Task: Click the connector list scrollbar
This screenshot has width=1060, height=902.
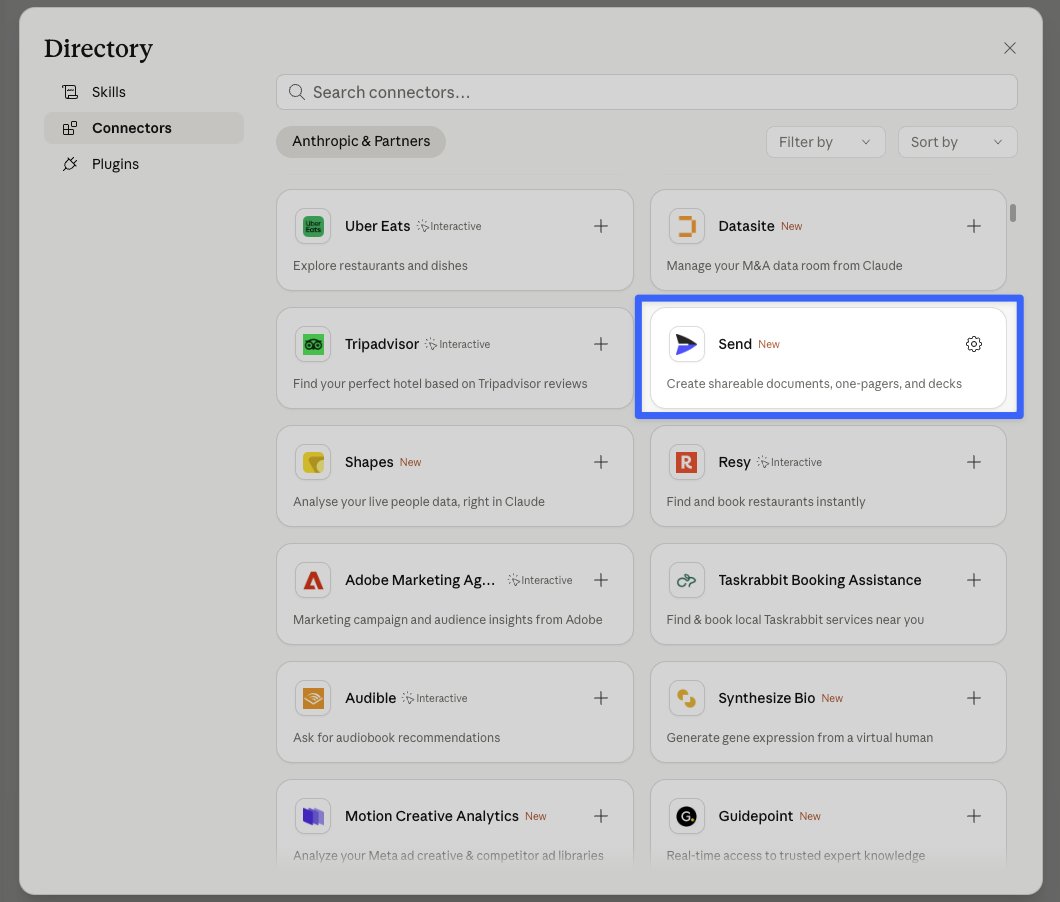Action: [1012, 212]
